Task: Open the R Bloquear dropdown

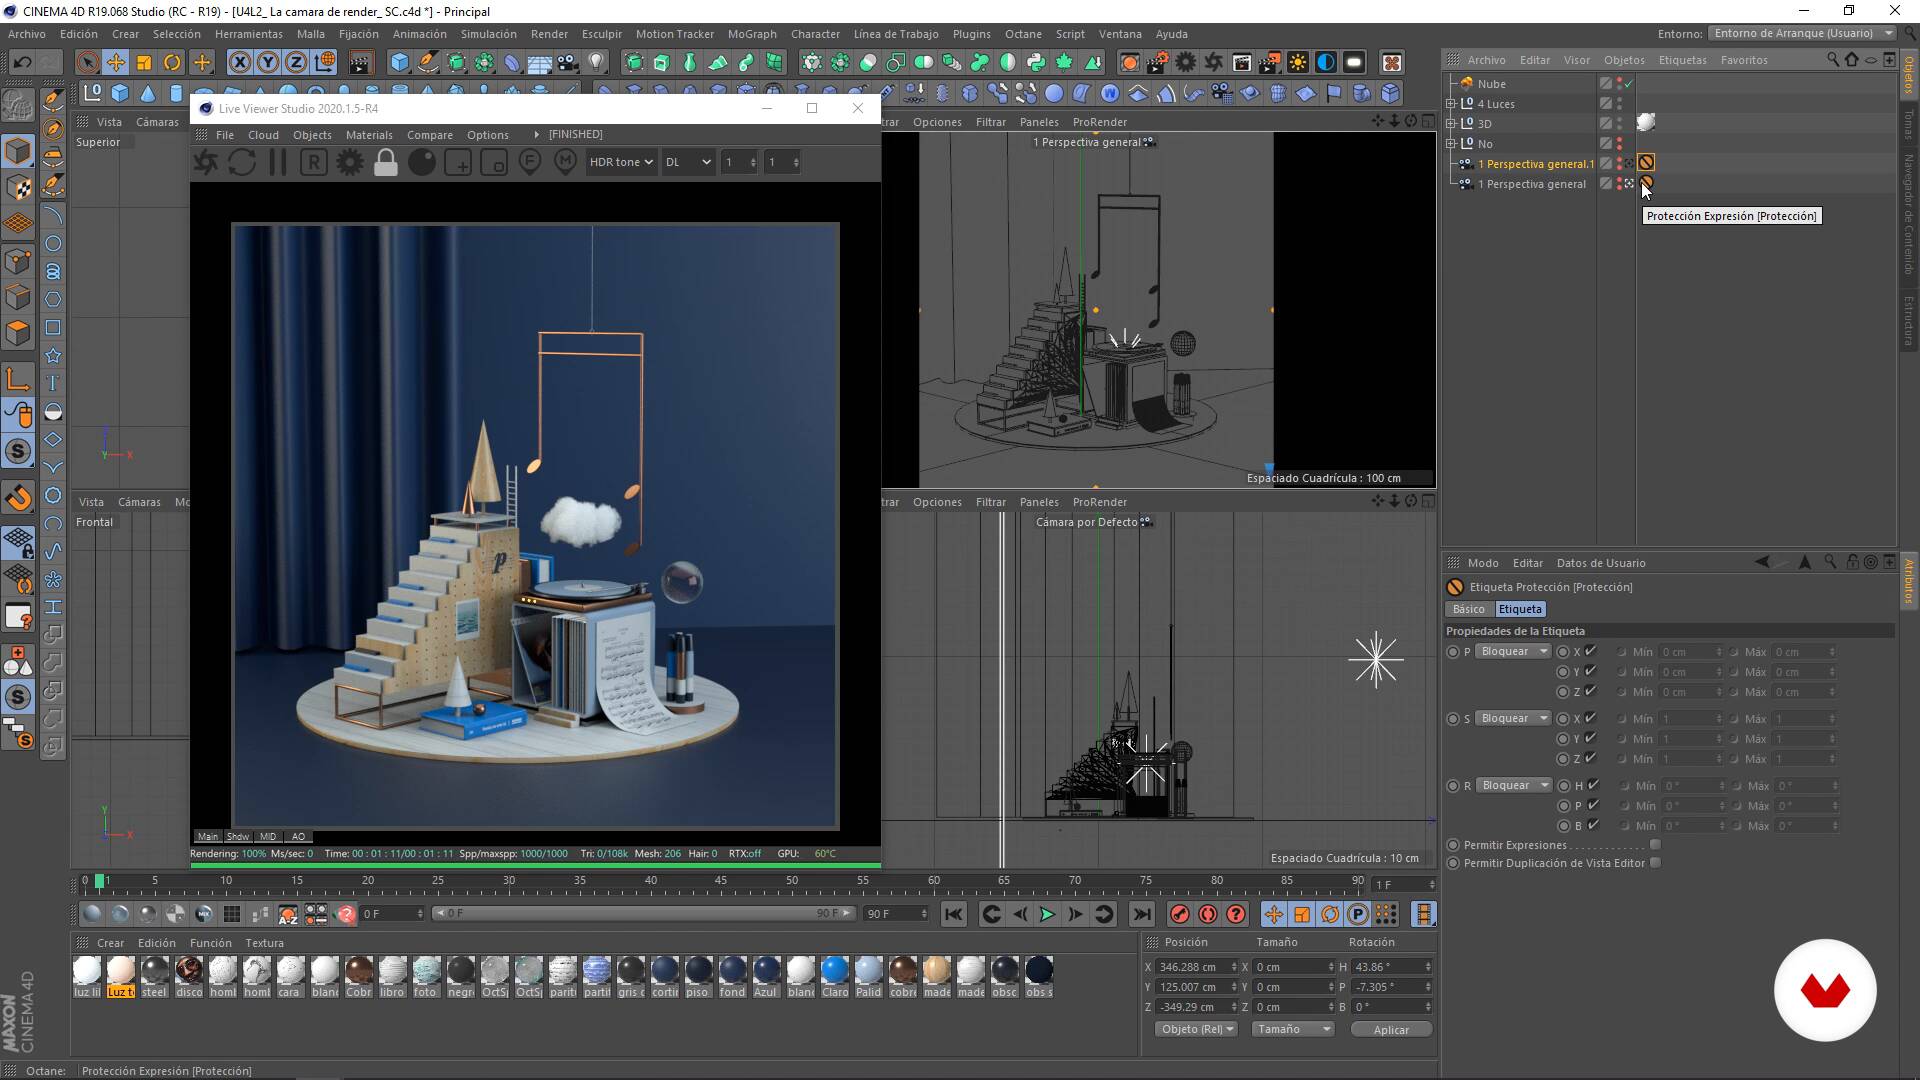Action: click(1513, 786)
